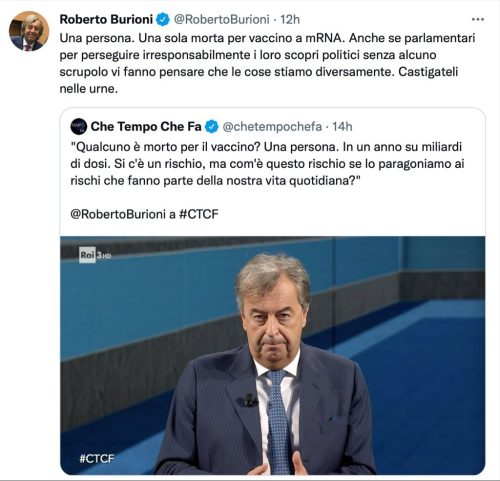The image size is (500, 481).
Task: Open the @chetempochefa handle
Action: pos(272,127)
